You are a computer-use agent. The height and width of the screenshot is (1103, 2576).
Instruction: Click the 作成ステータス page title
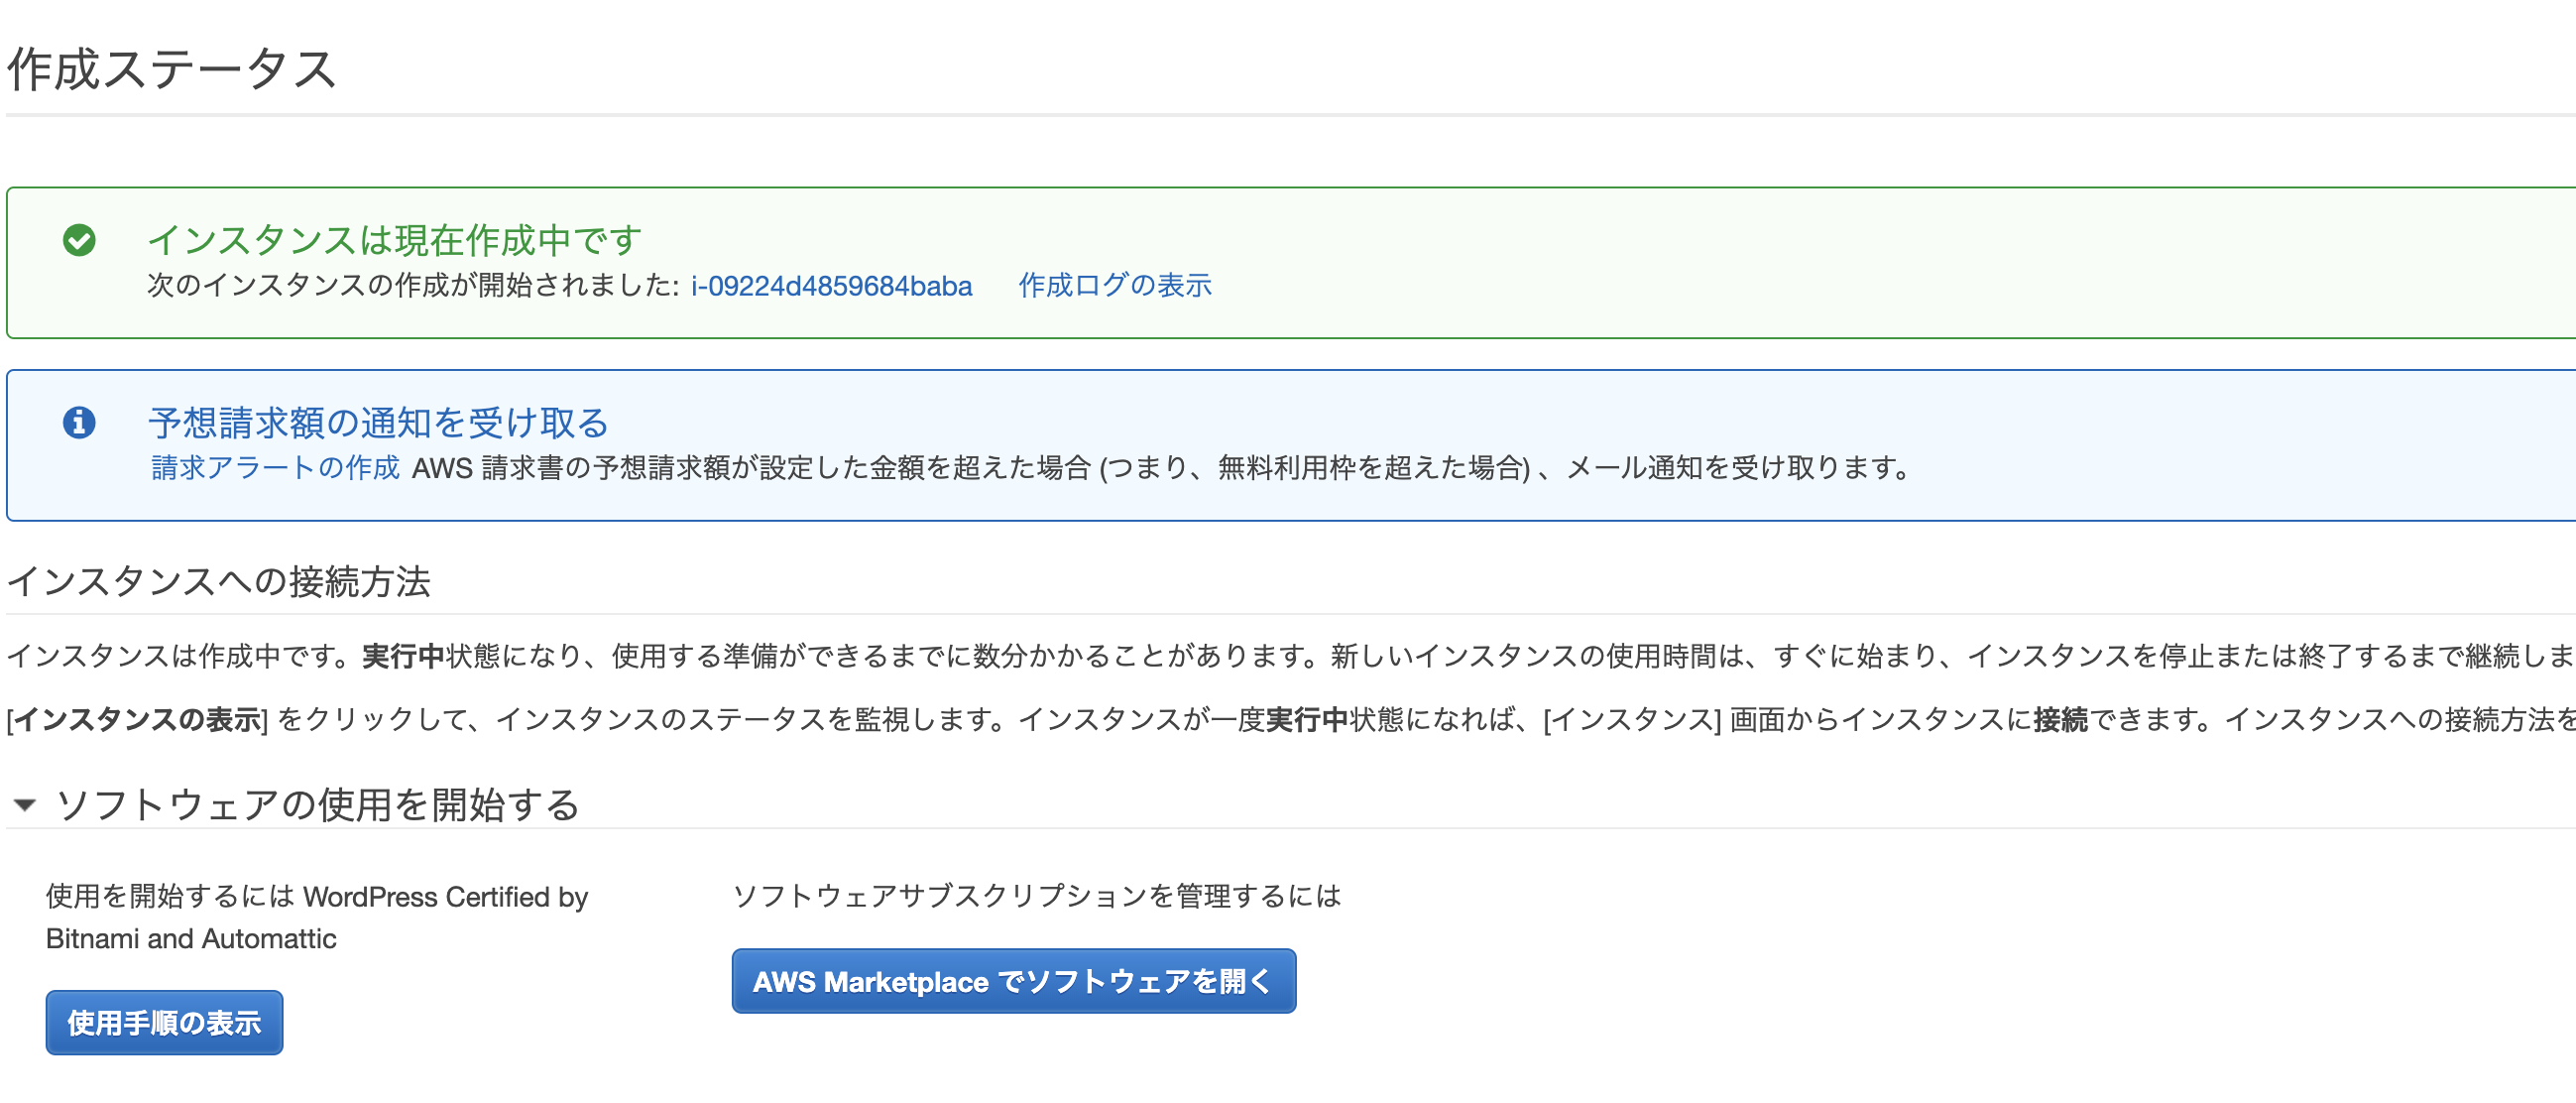coord(170,69)
